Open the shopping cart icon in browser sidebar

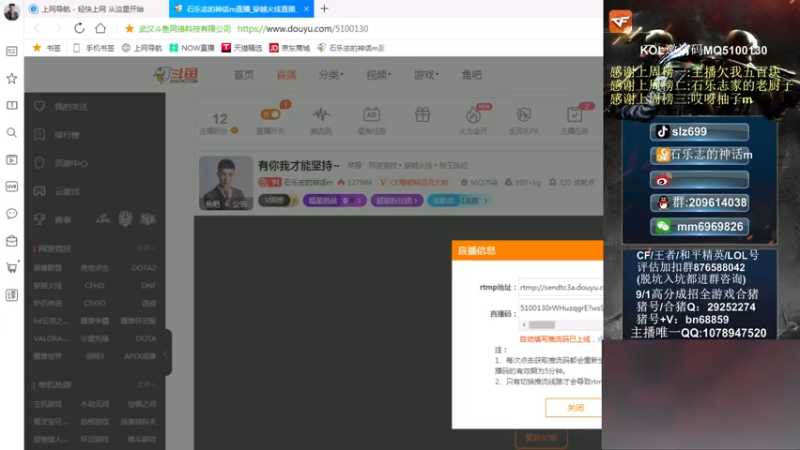12,267
